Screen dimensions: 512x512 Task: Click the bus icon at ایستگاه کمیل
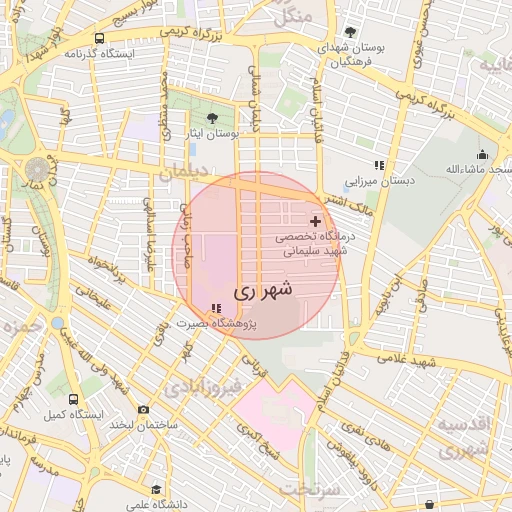[x=74, y=399]
